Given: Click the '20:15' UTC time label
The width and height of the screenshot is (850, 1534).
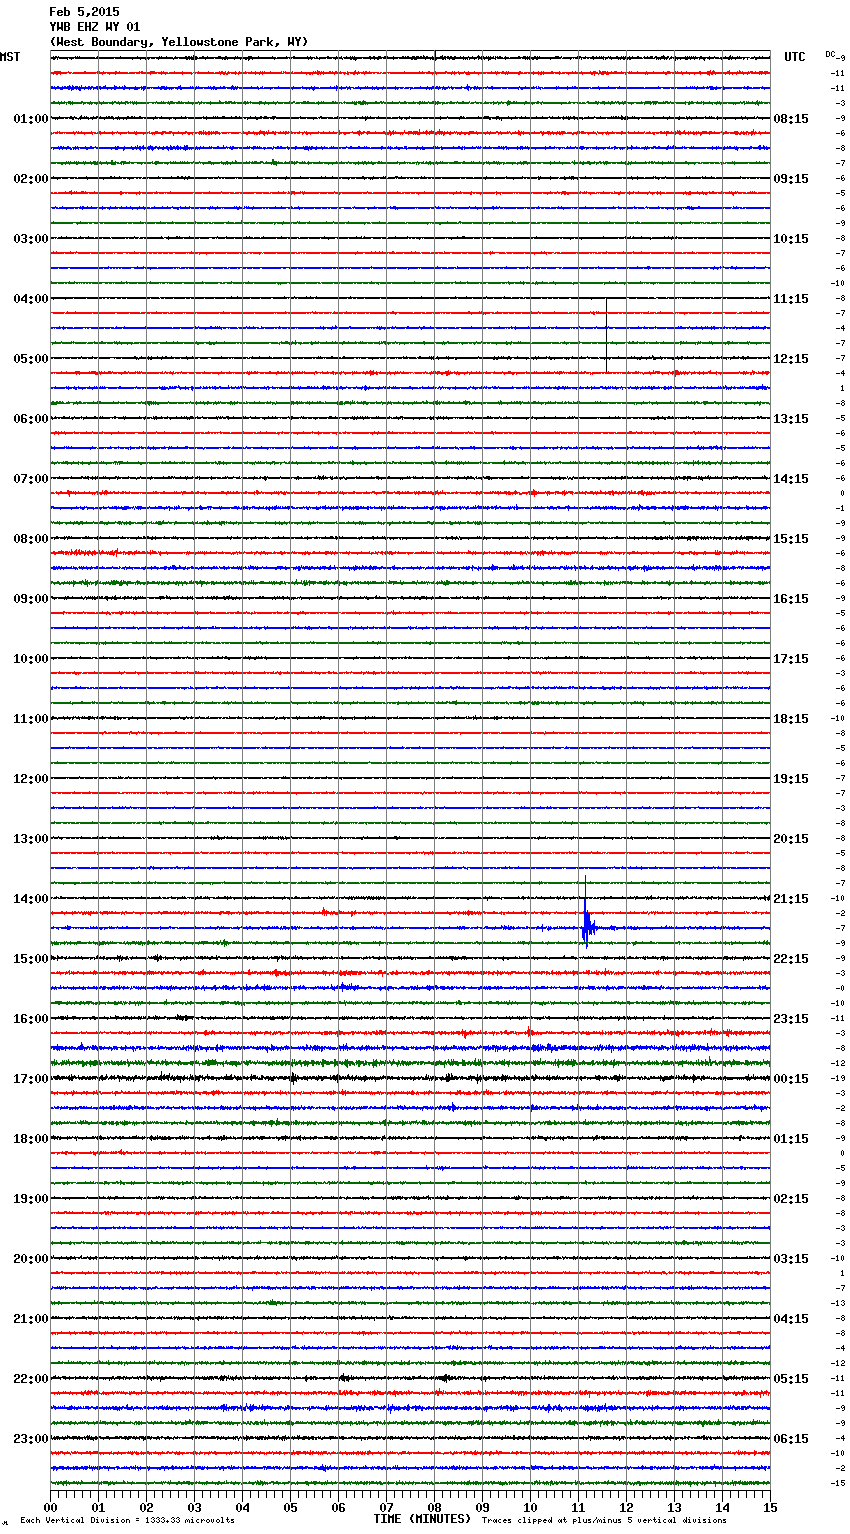Looking at the screenshot, I should click(x=791, y=839).
